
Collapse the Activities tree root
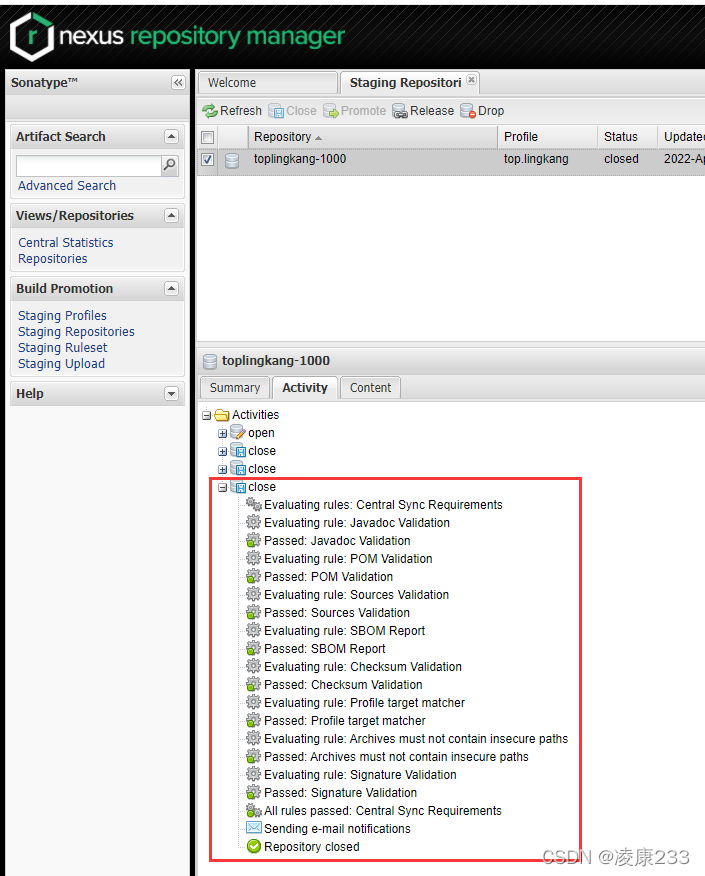207,415
